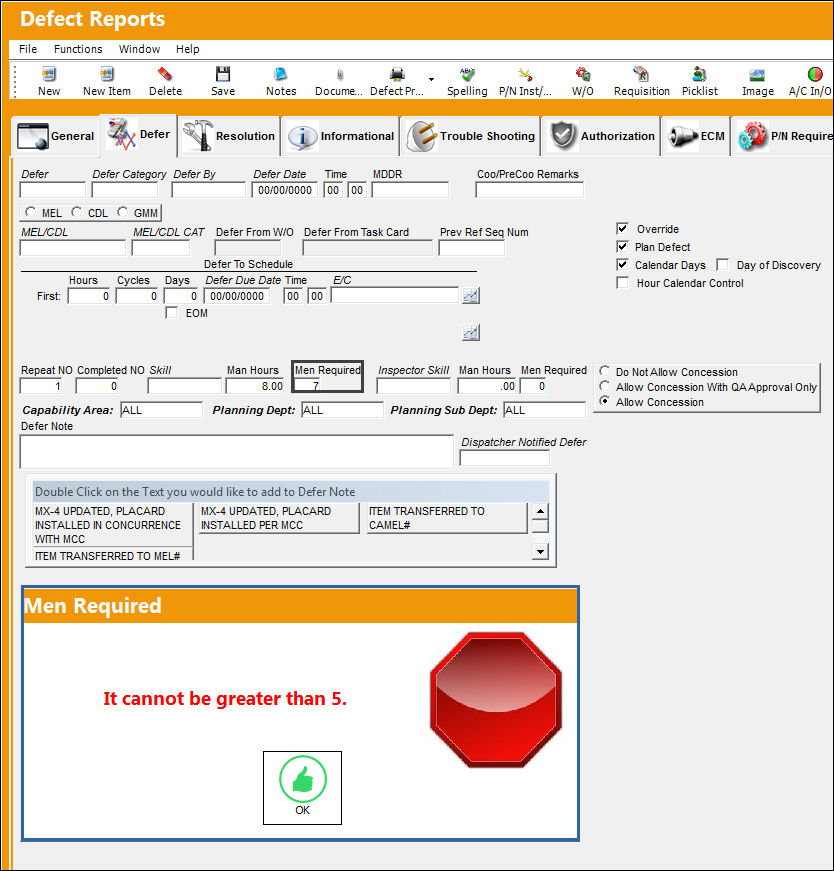Click OK in Men Required dialog
The width and height of the screenshot is (834, 871).
302,788
